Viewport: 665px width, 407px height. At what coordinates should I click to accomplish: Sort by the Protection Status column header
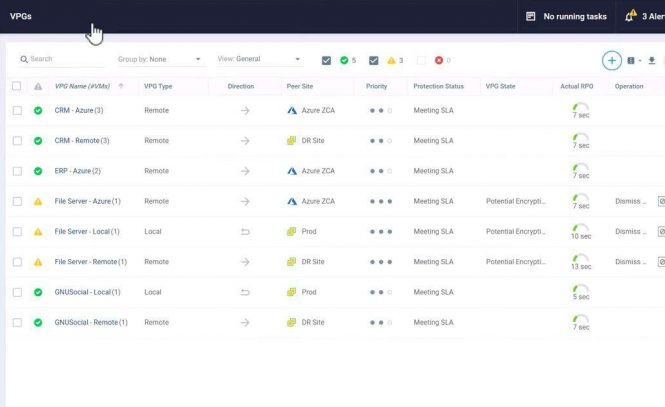[438, 86]
